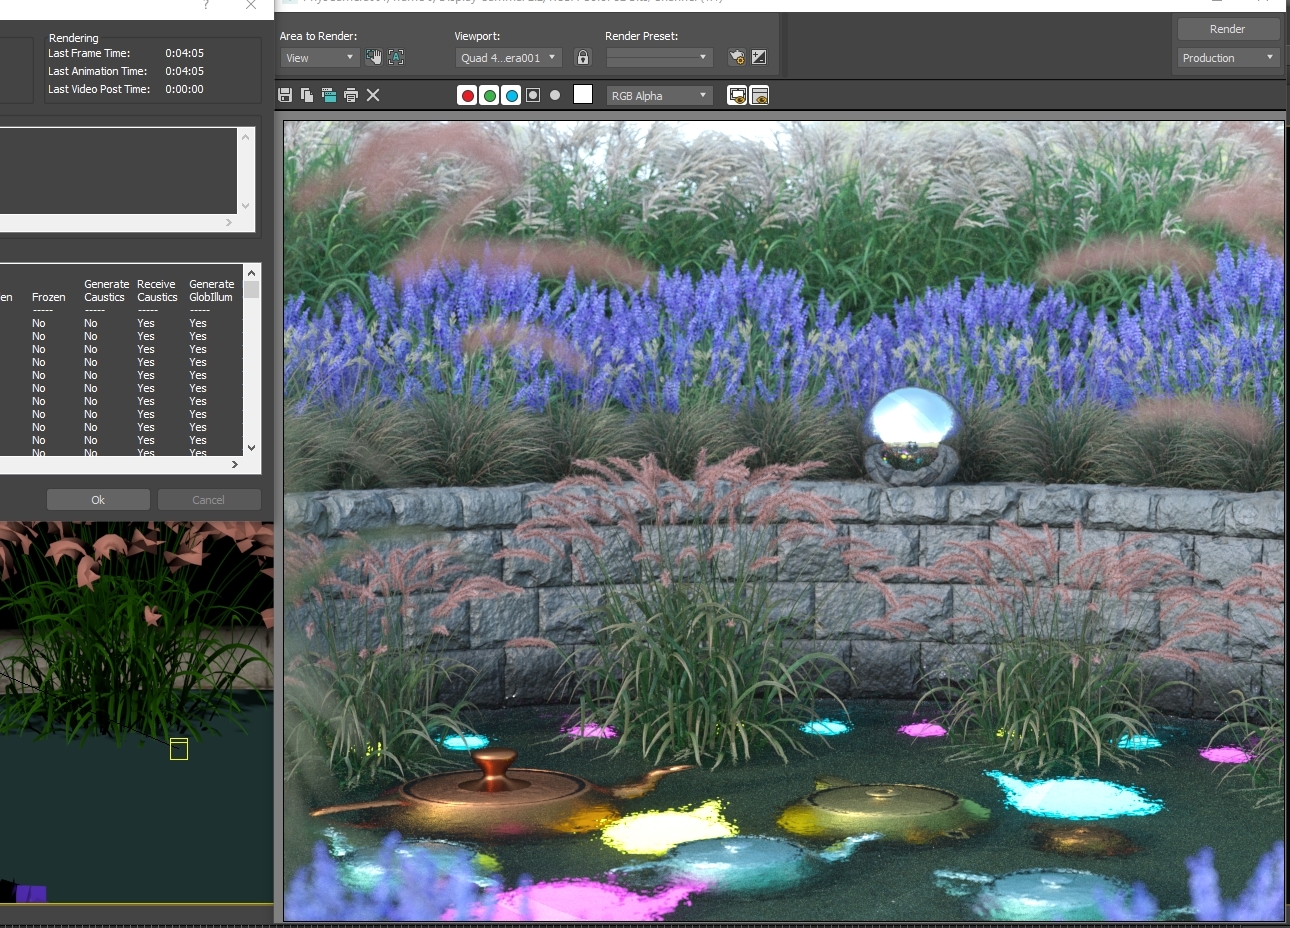This screenshot has height=928, width=1290.
Task: Lock render to the viewport
Action: [583, 57]
